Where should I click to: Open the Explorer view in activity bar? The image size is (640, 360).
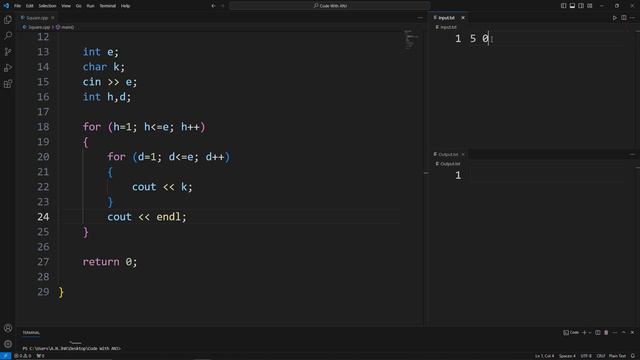tap(8, 20)
